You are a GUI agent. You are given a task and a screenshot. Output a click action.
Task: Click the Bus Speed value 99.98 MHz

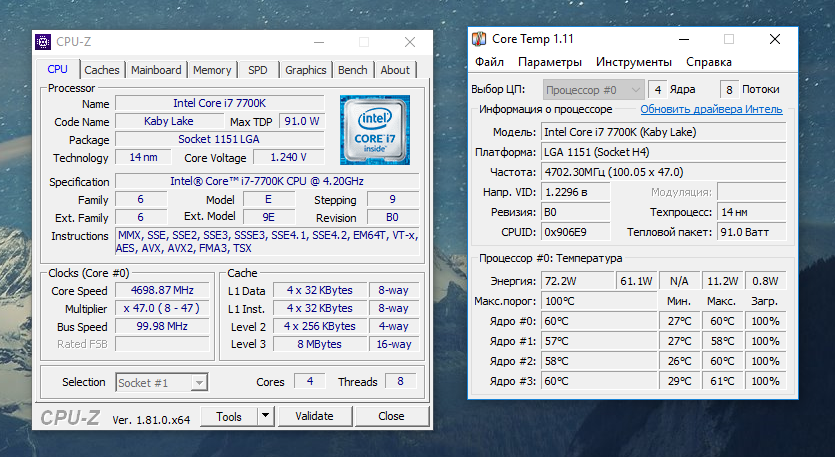click(x=162, y=326)
